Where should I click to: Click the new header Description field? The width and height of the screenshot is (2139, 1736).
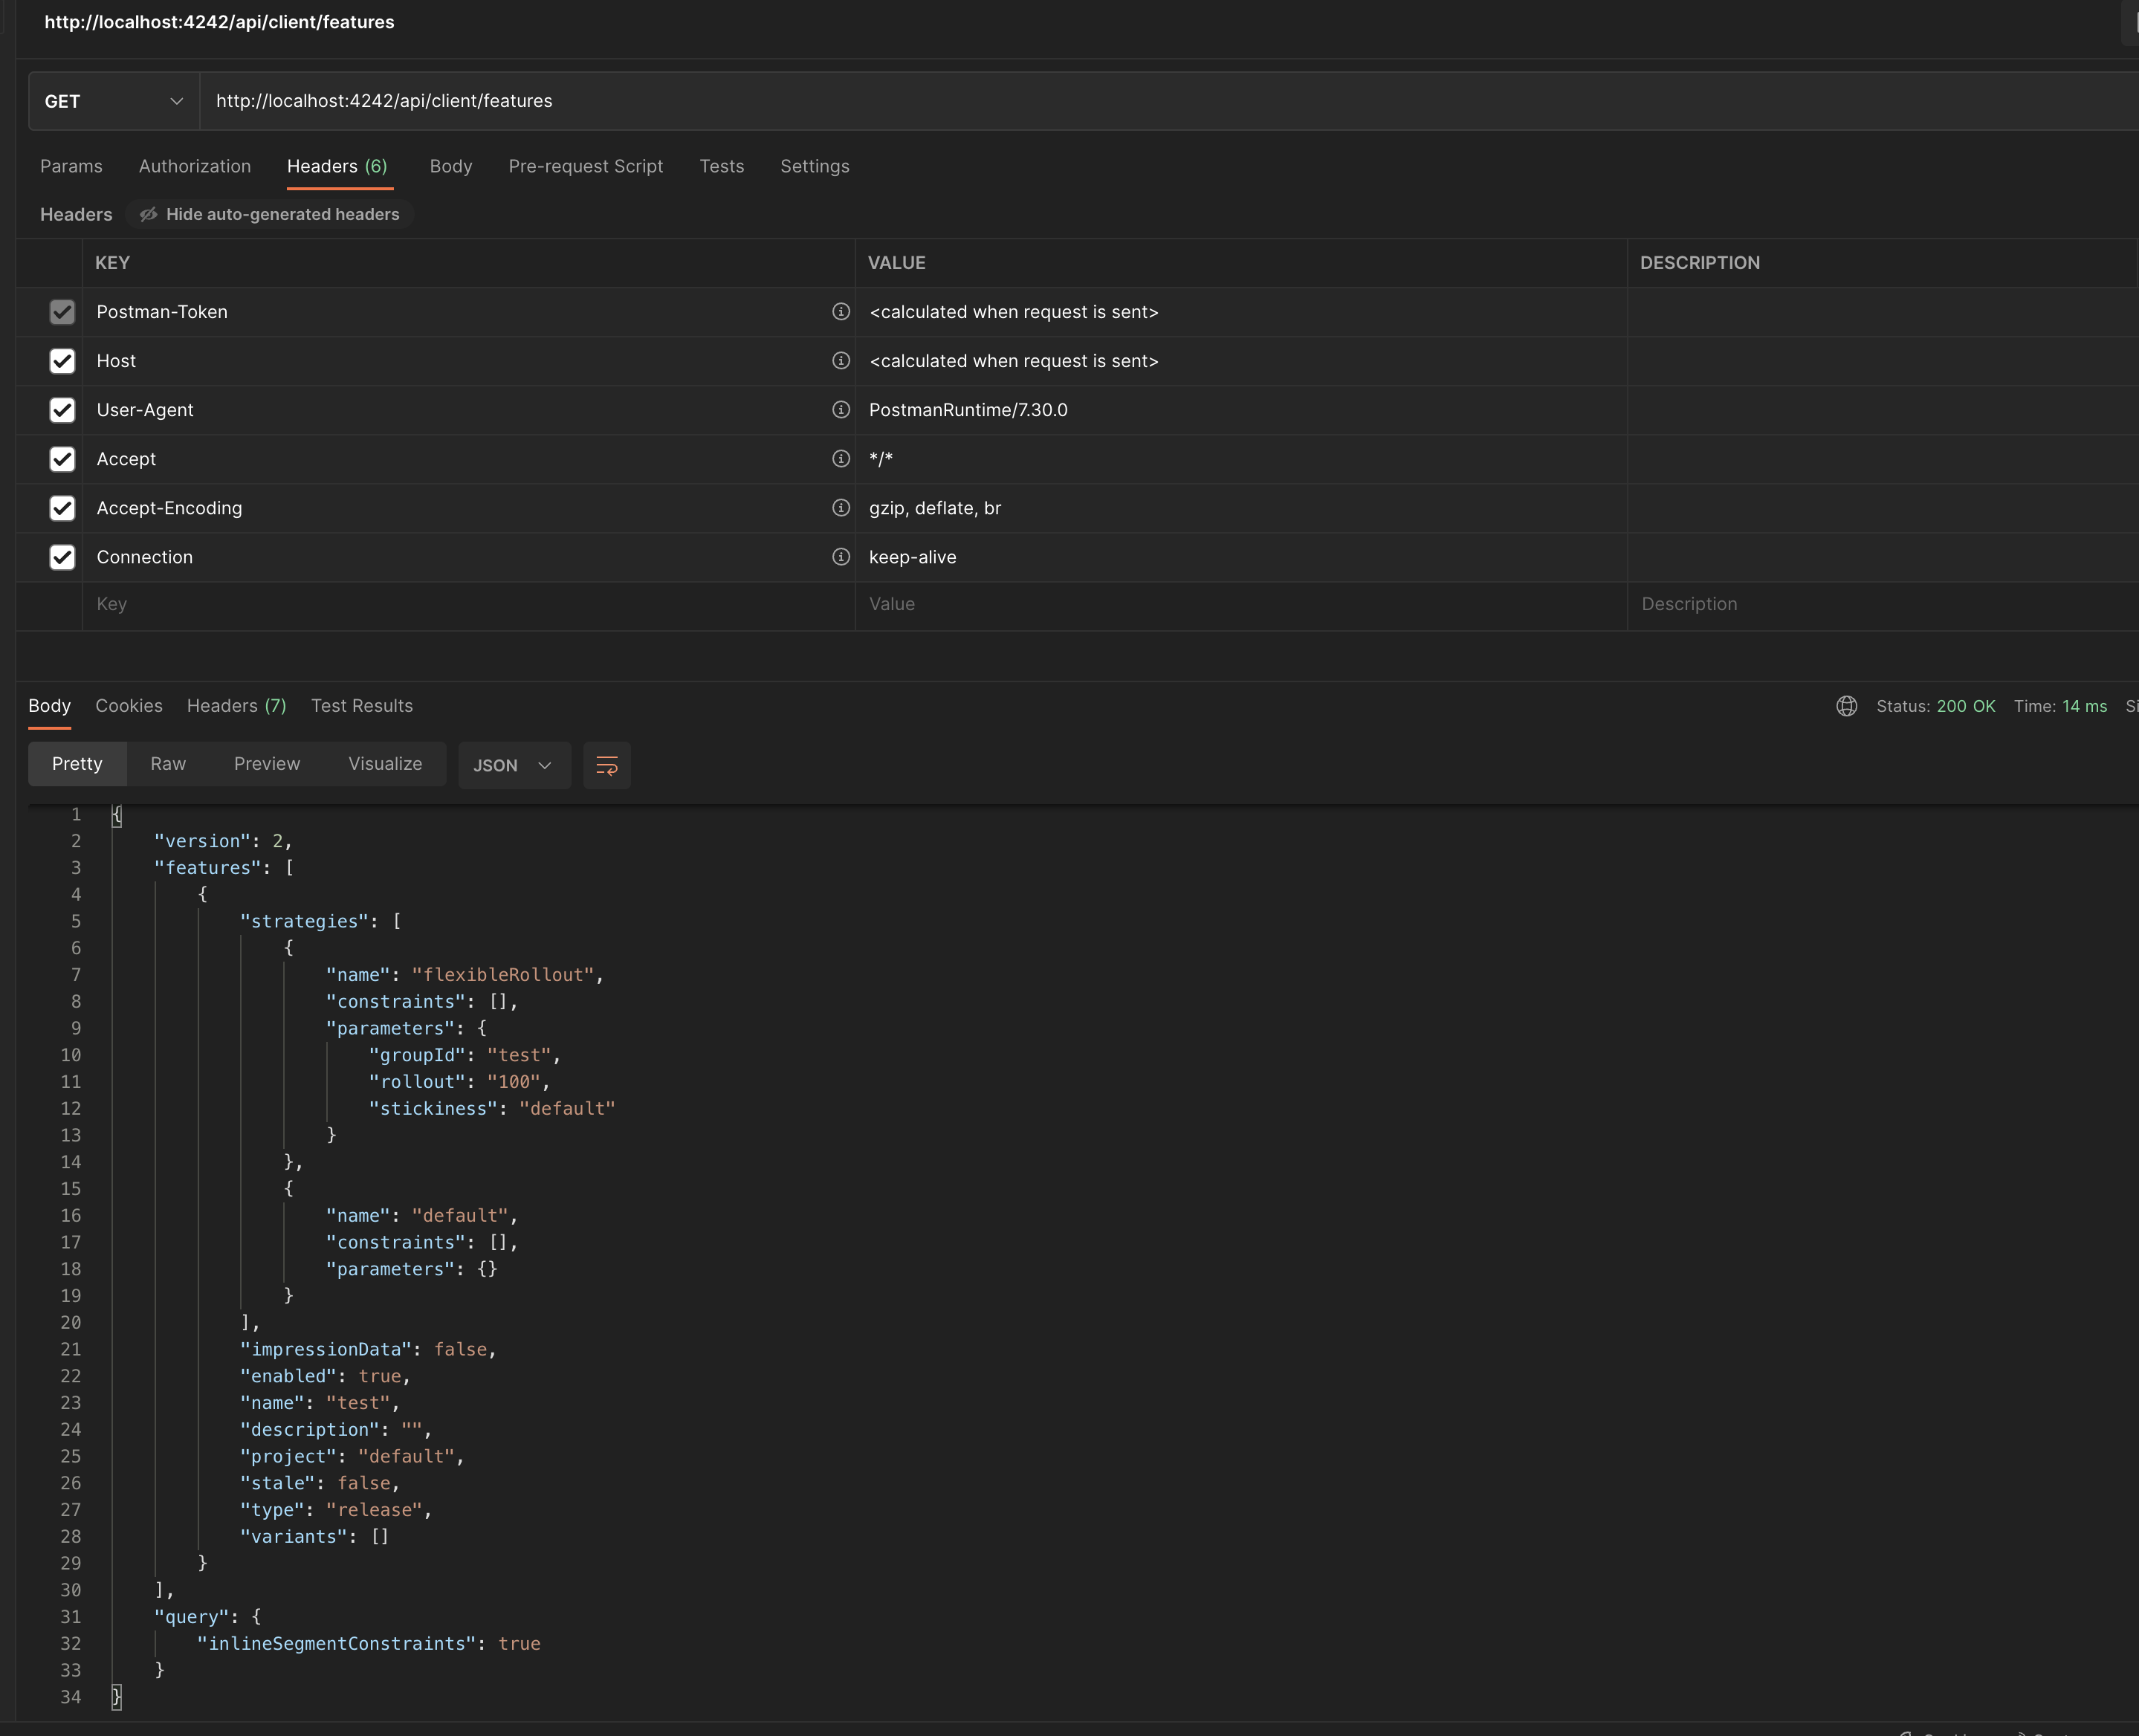tap(1883, 604)
